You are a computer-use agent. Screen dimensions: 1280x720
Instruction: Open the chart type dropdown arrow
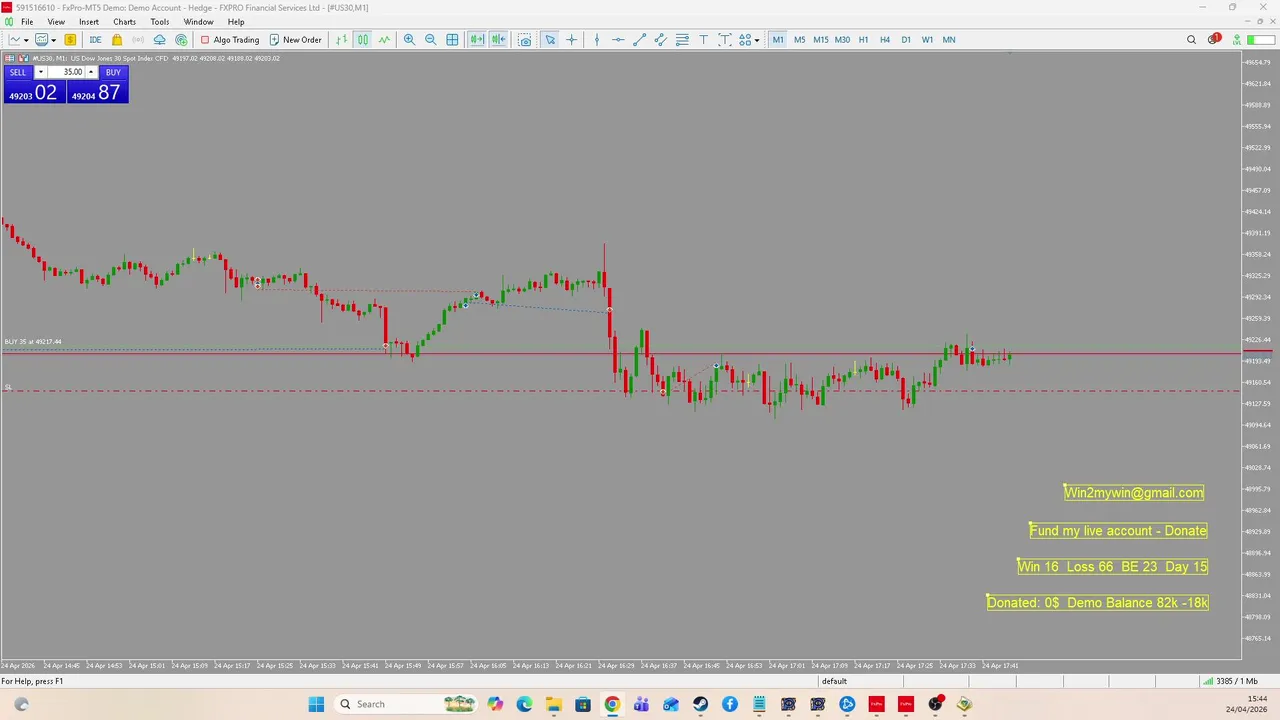click(x=26, y=40)
